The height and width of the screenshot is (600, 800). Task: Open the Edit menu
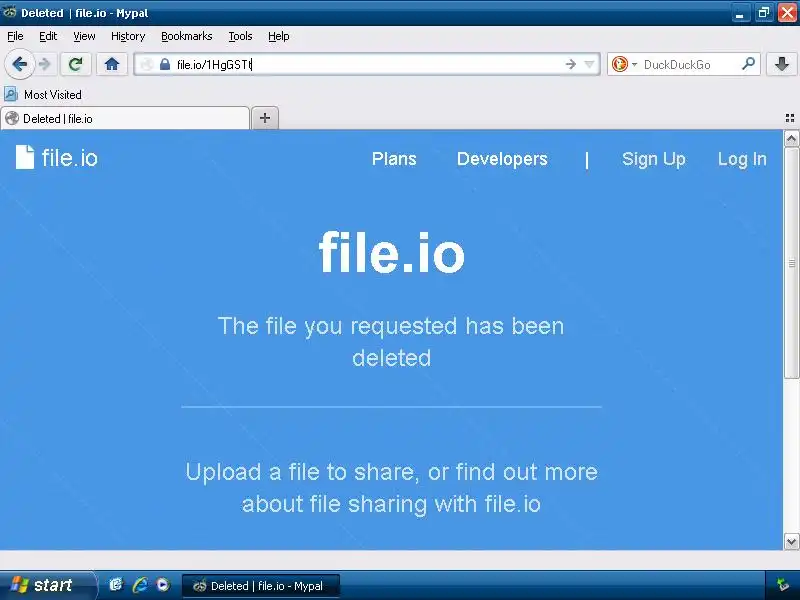coord(48,36)
